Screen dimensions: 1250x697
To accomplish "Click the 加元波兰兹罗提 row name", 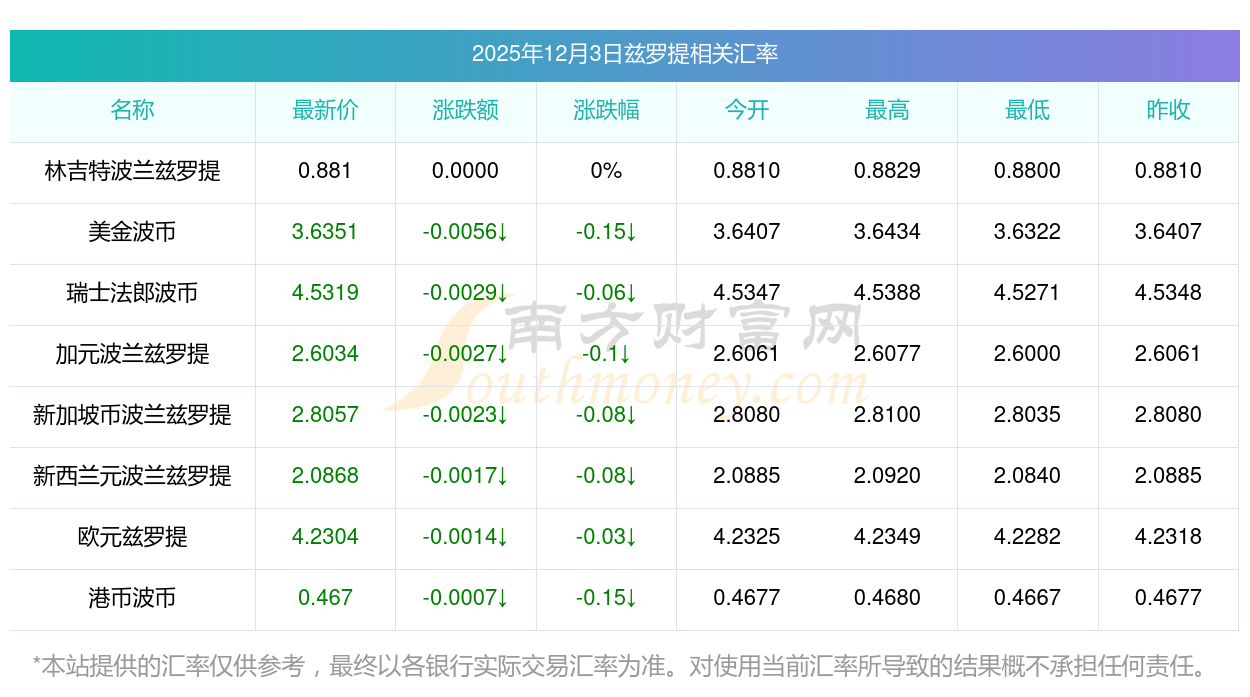I will point(132,354).
